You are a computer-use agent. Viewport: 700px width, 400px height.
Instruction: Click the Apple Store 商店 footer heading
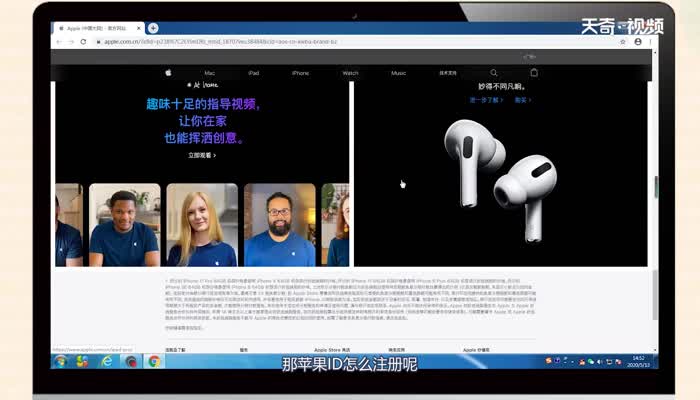(x=332, y=350)
